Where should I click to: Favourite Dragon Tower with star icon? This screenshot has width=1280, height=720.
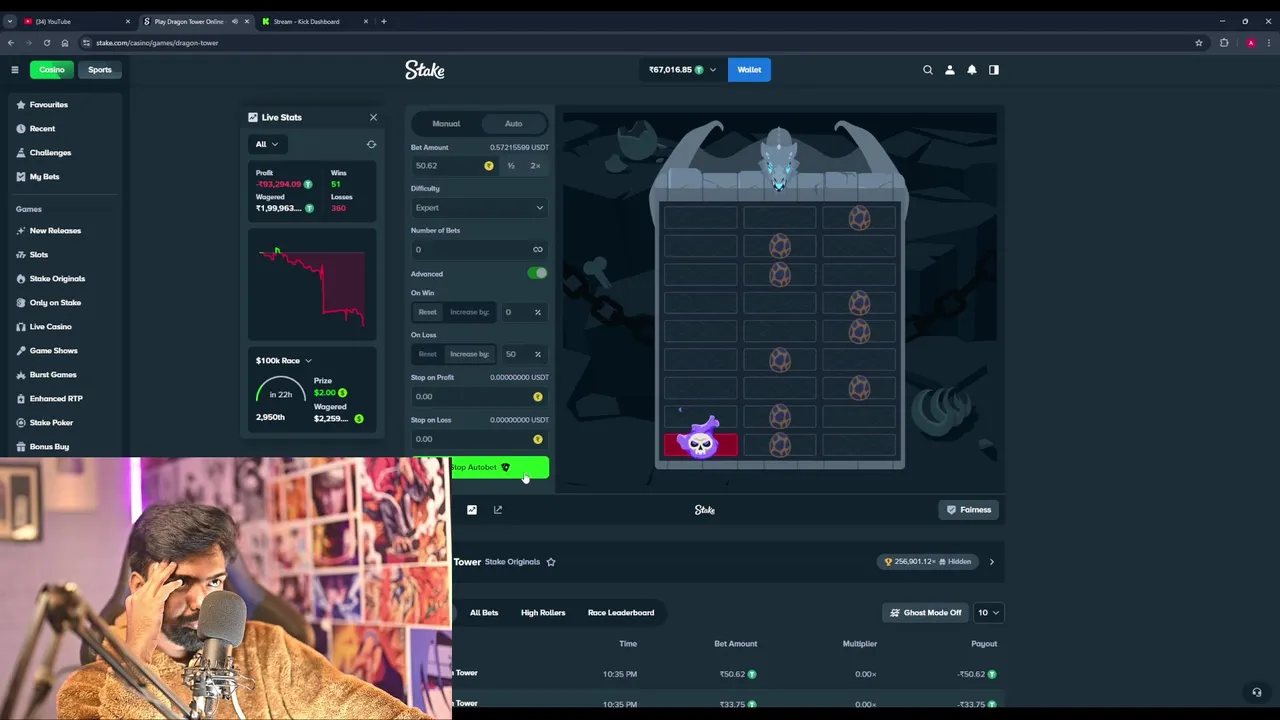pyautogui.click(x=551, y=562)
